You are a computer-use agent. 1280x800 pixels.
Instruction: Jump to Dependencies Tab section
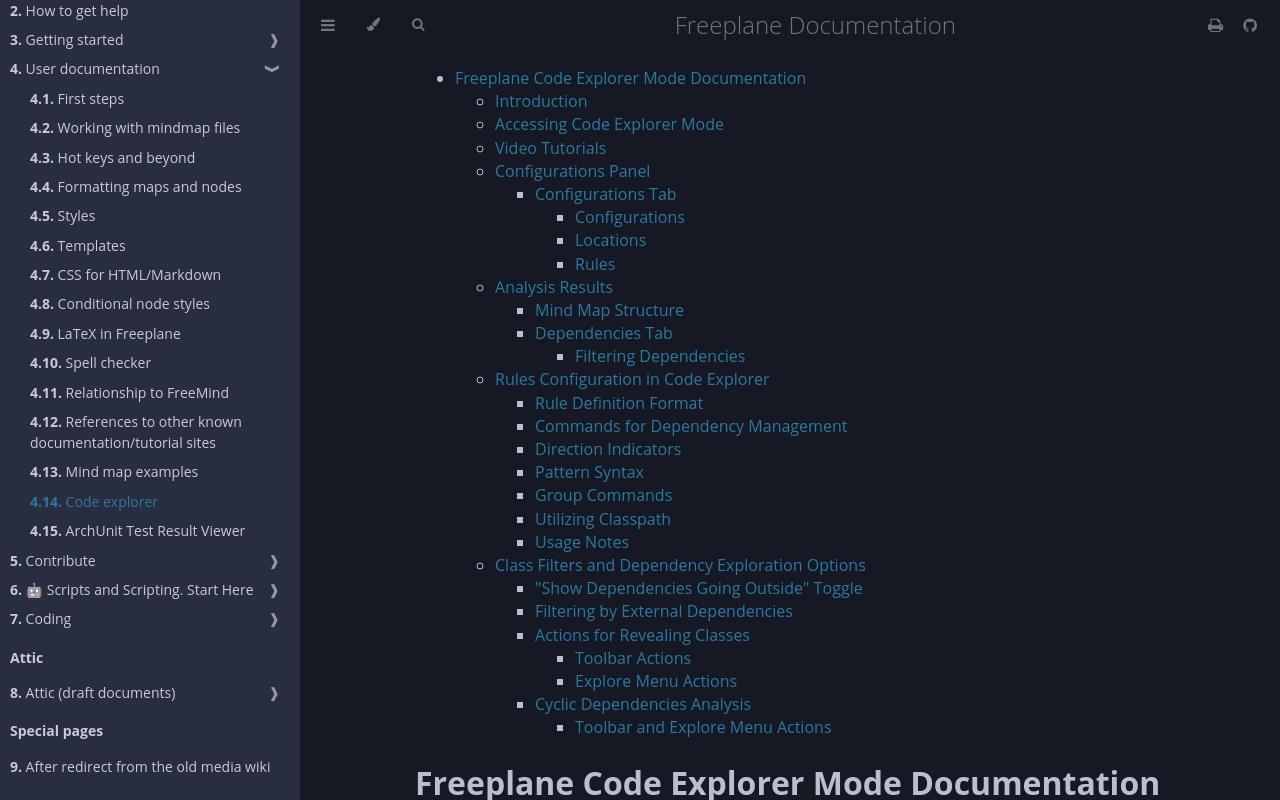[603, 333]
